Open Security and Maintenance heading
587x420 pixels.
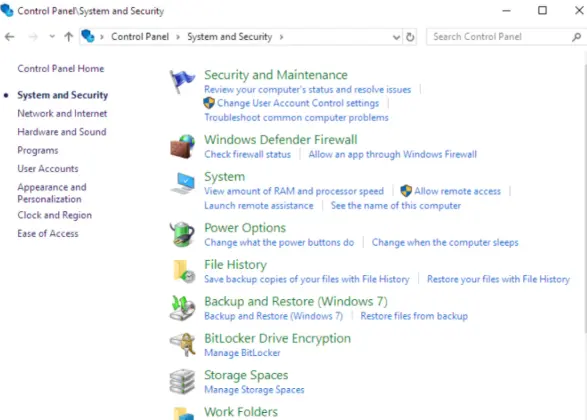[276, 75]
